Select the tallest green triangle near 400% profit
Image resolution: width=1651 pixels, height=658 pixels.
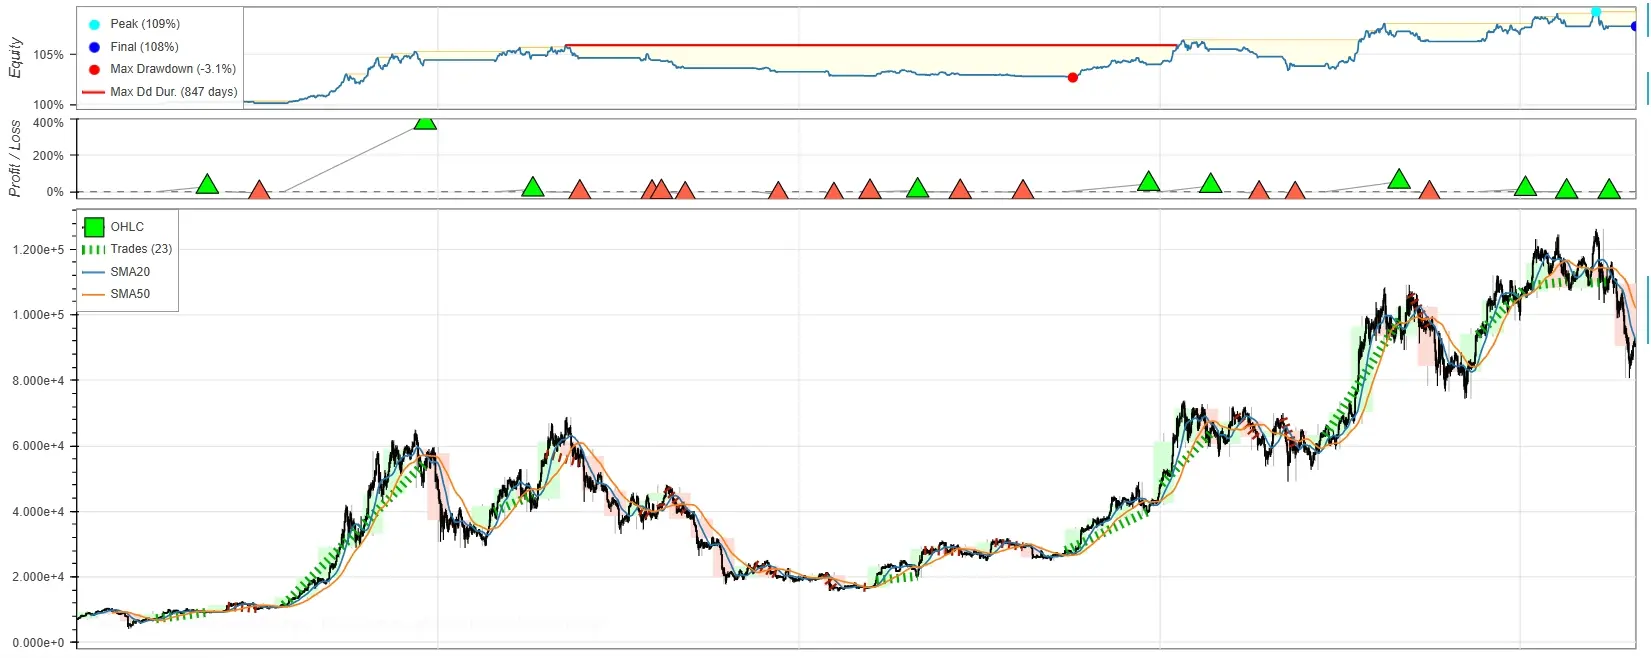pos(425,121)
